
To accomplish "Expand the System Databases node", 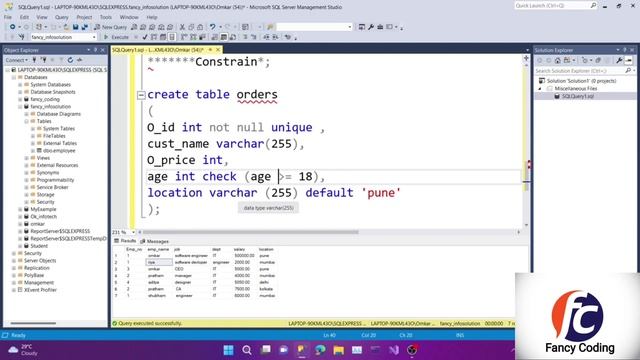I will tap(20, 84).
